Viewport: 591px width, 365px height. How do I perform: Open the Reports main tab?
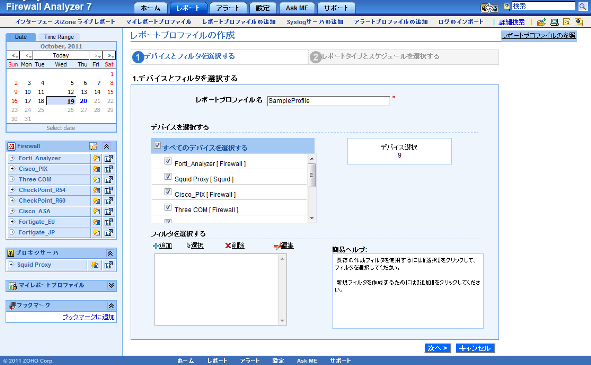click(x=188, y=8)
